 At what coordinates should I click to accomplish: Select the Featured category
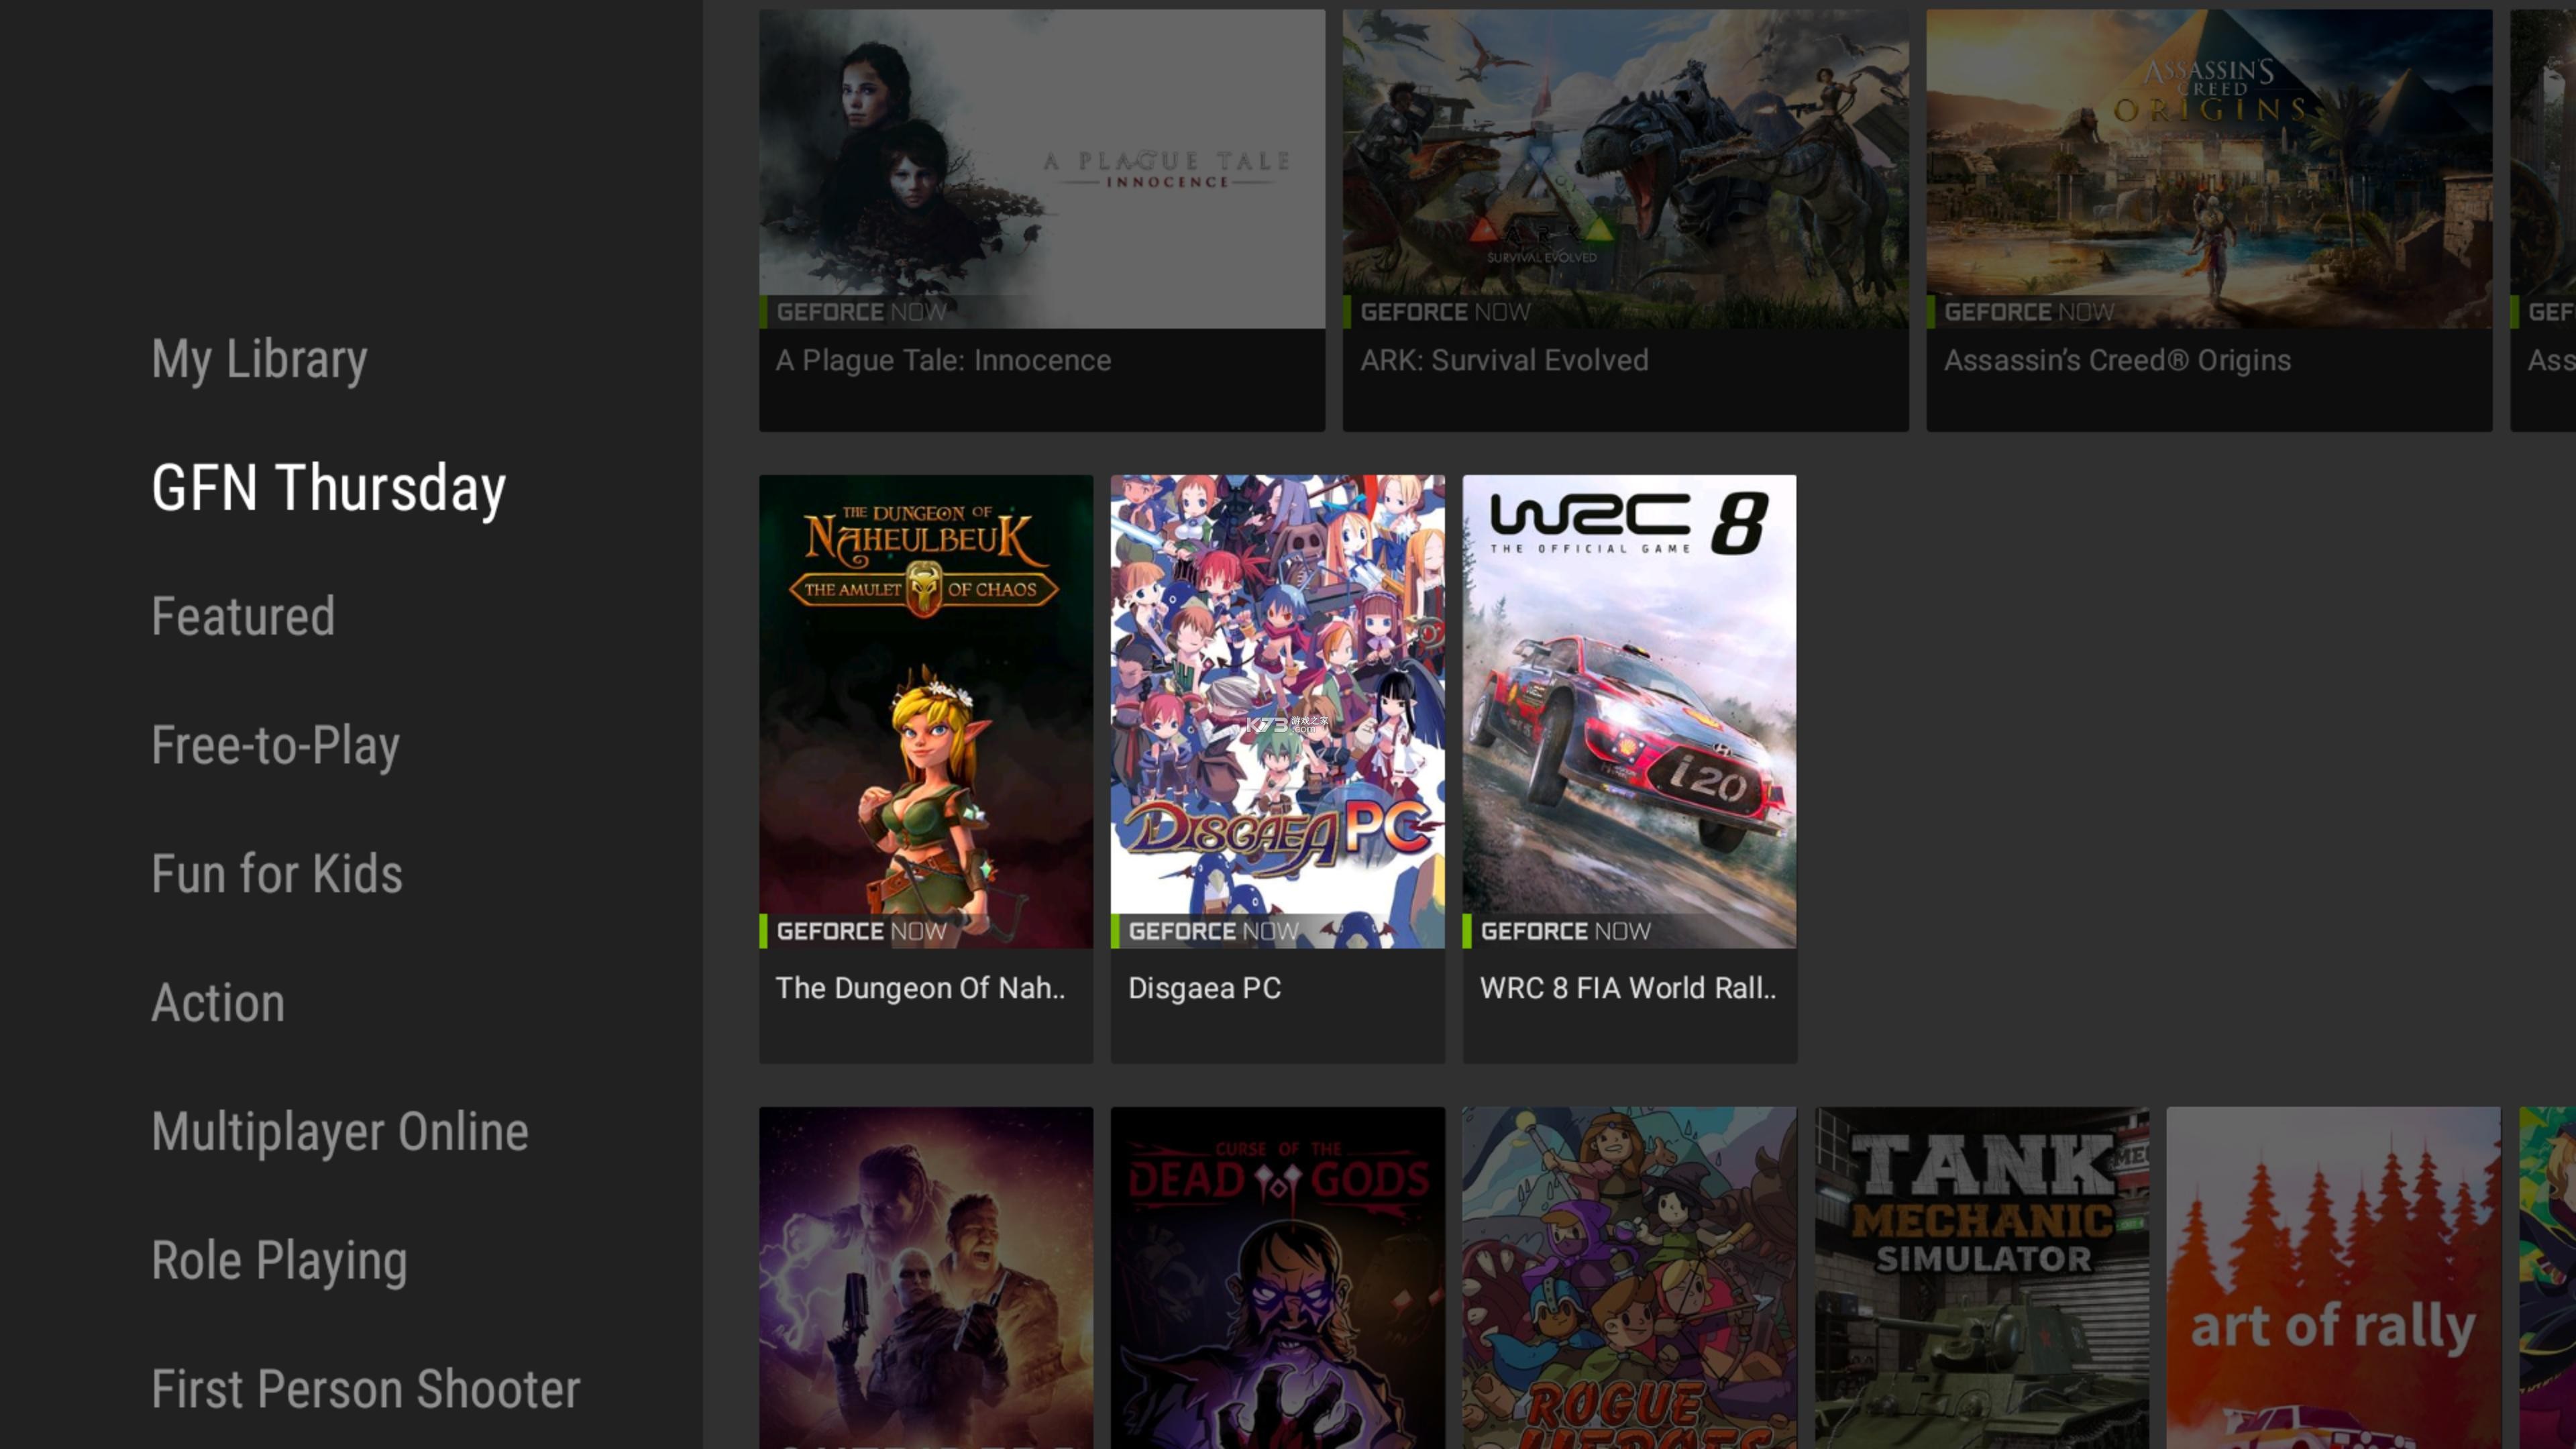[242, 616]
